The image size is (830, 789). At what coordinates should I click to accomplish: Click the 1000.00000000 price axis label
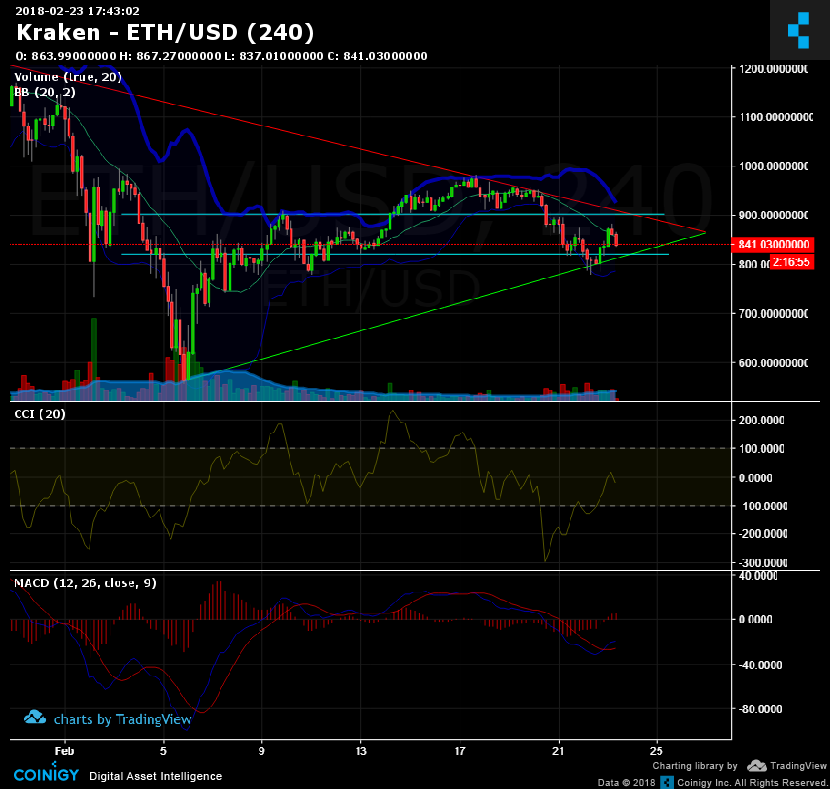[773, 166]
